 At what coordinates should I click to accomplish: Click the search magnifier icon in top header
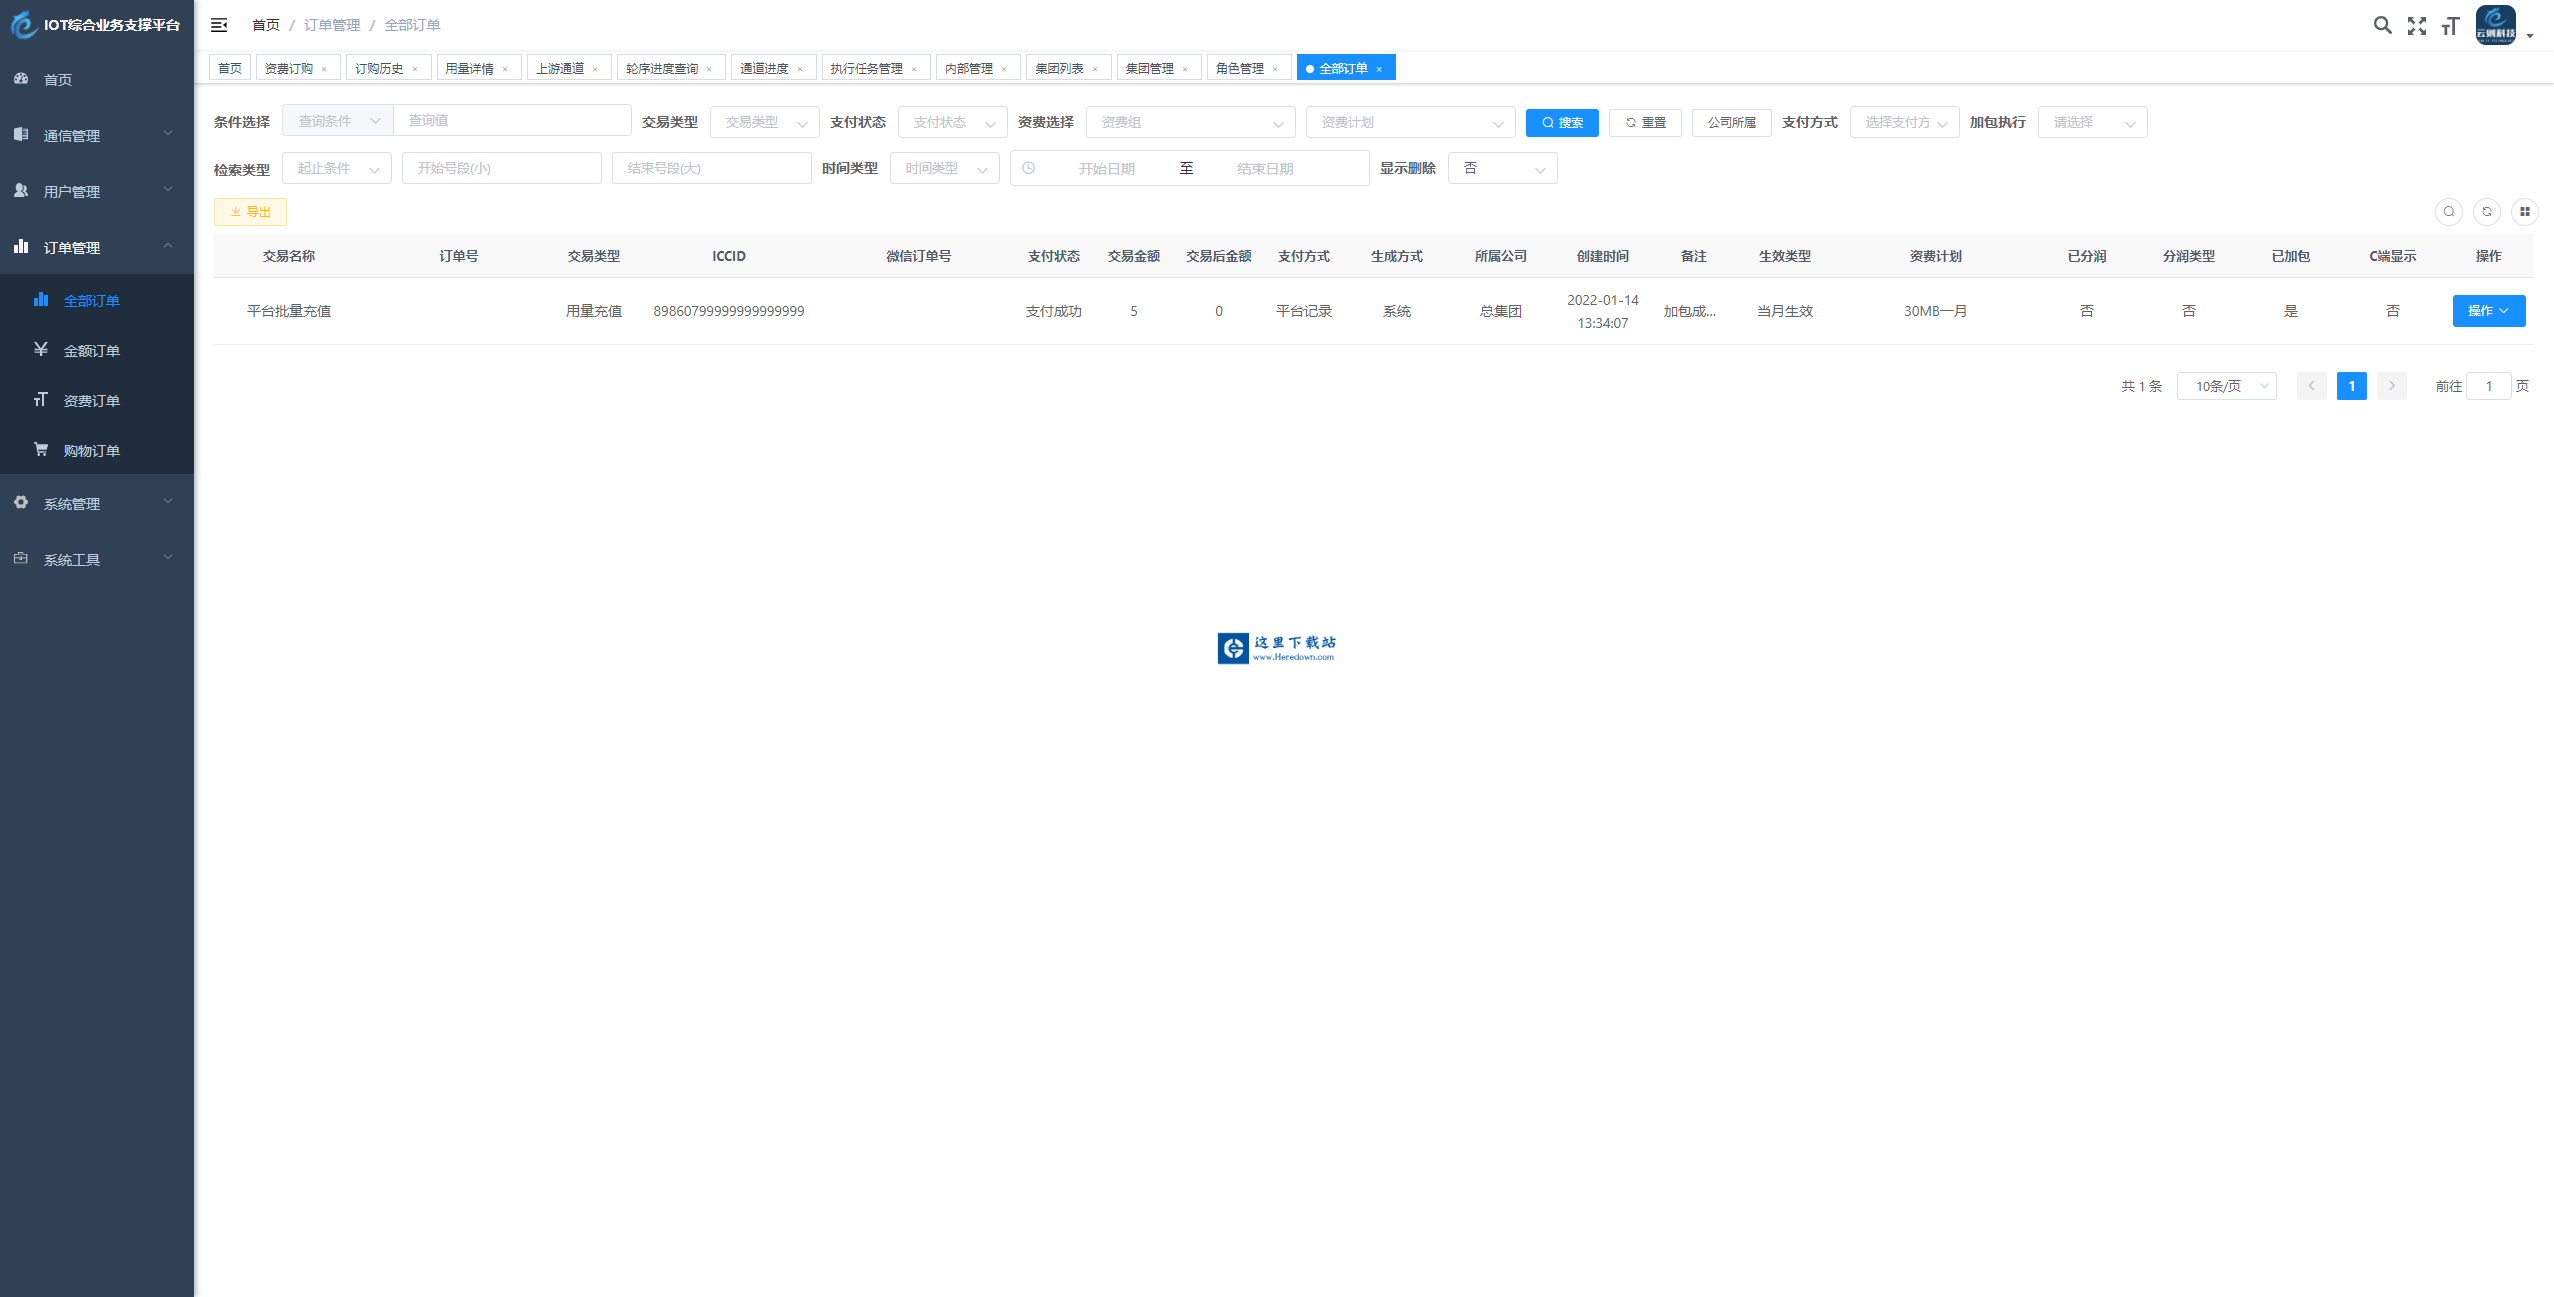pyautogui.click(x=2382, y=26)
